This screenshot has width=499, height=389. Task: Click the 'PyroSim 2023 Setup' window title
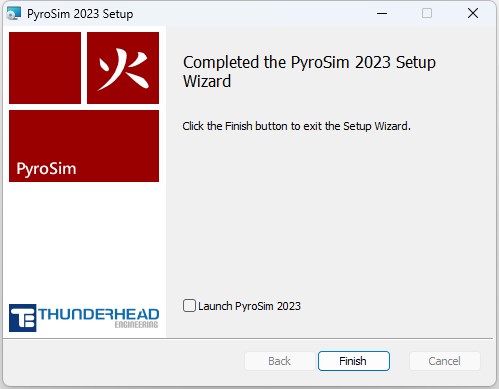(x=80, y=14)
